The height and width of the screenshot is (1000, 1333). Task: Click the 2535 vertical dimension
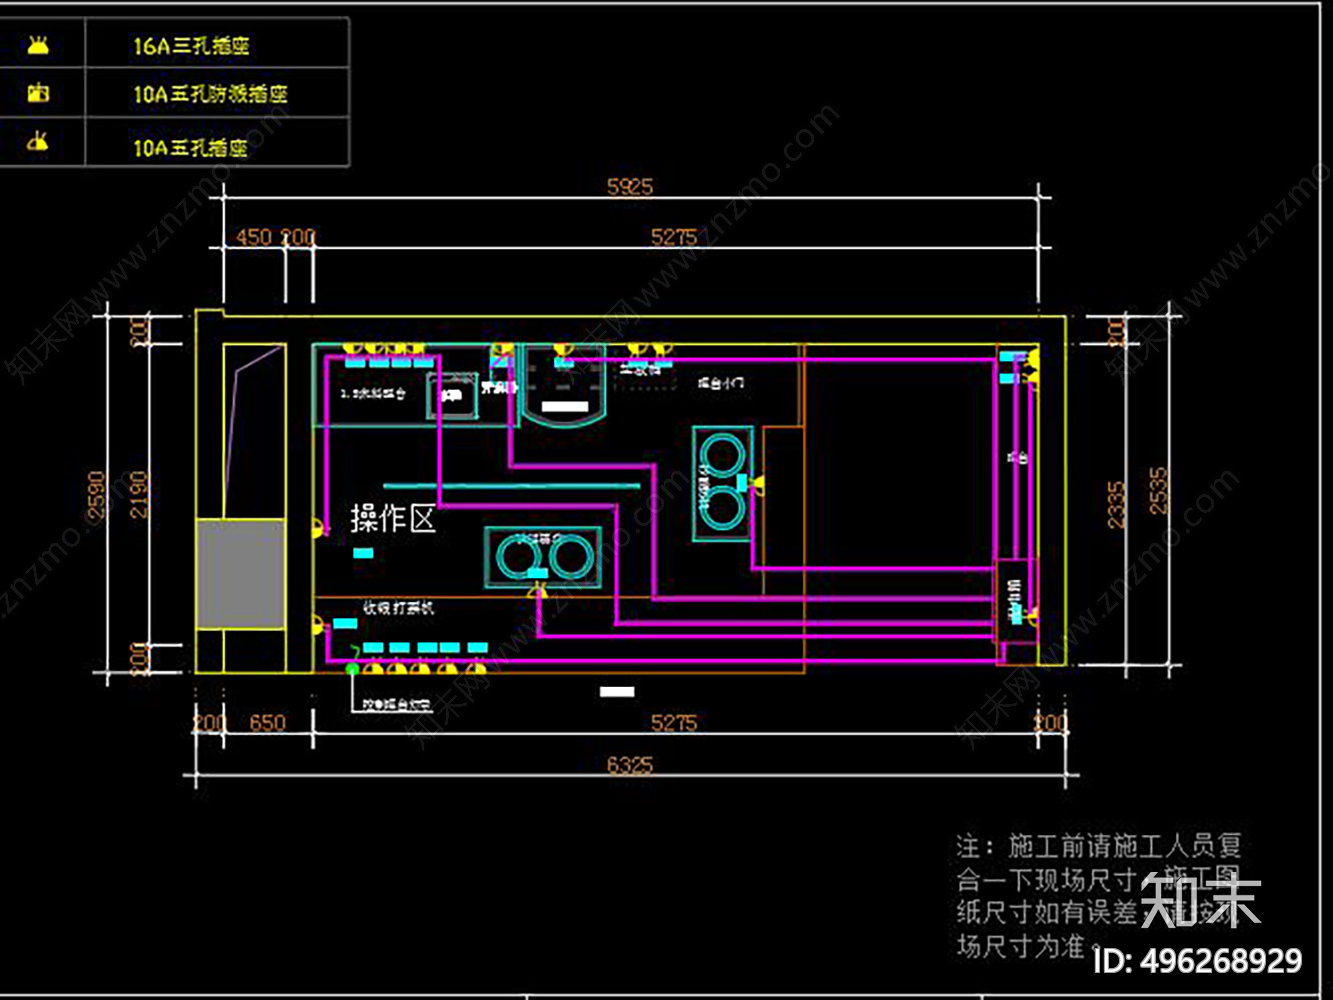pyautogui.click(x=1158, y=491)
